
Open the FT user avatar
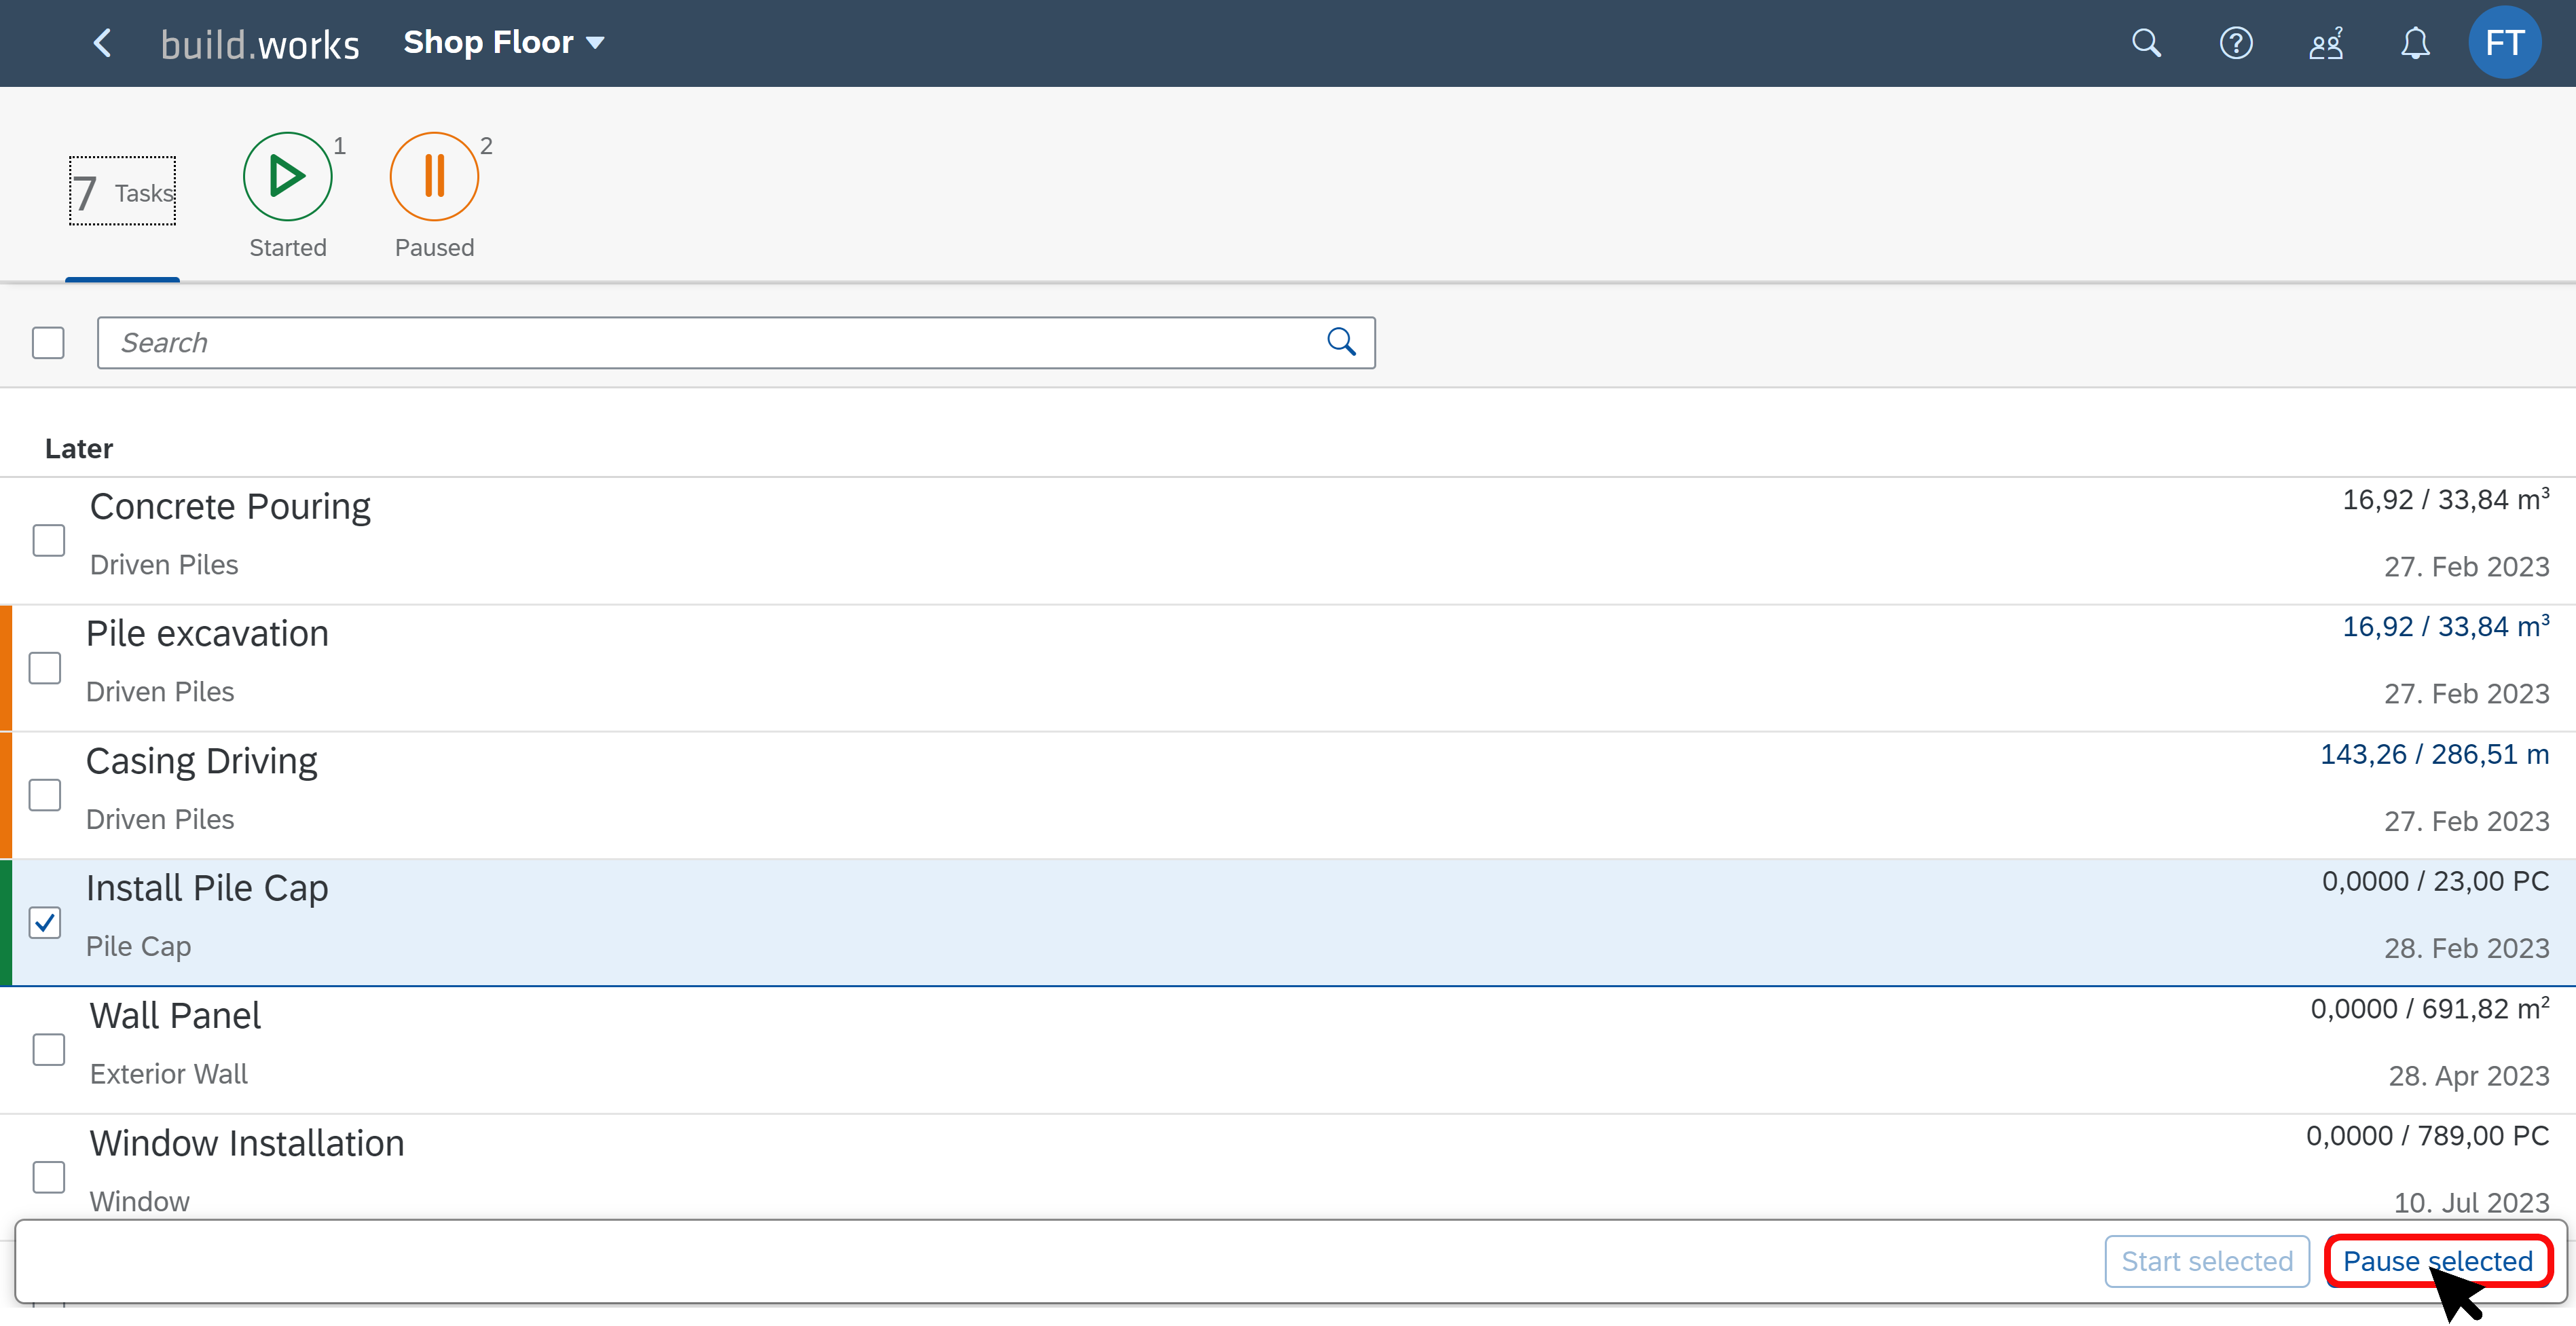click(2505, 43)
